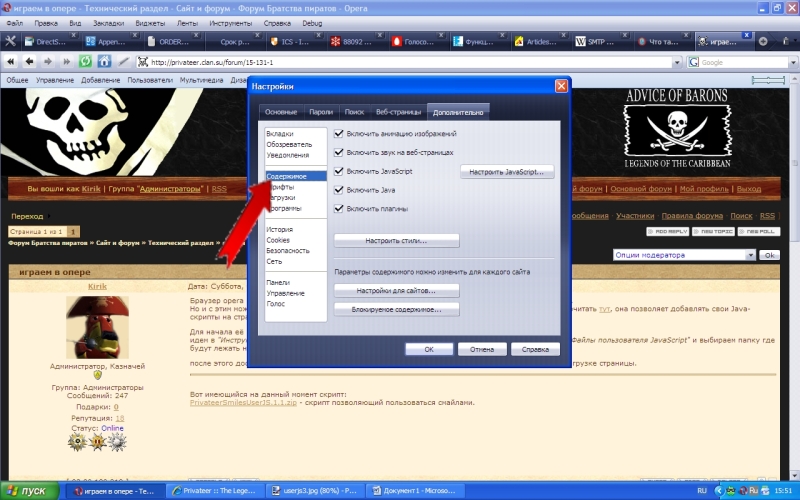This screenshot has height=500, width=800.
Task: Toggle Включить Java checkbox
Action: click(338, 190)
